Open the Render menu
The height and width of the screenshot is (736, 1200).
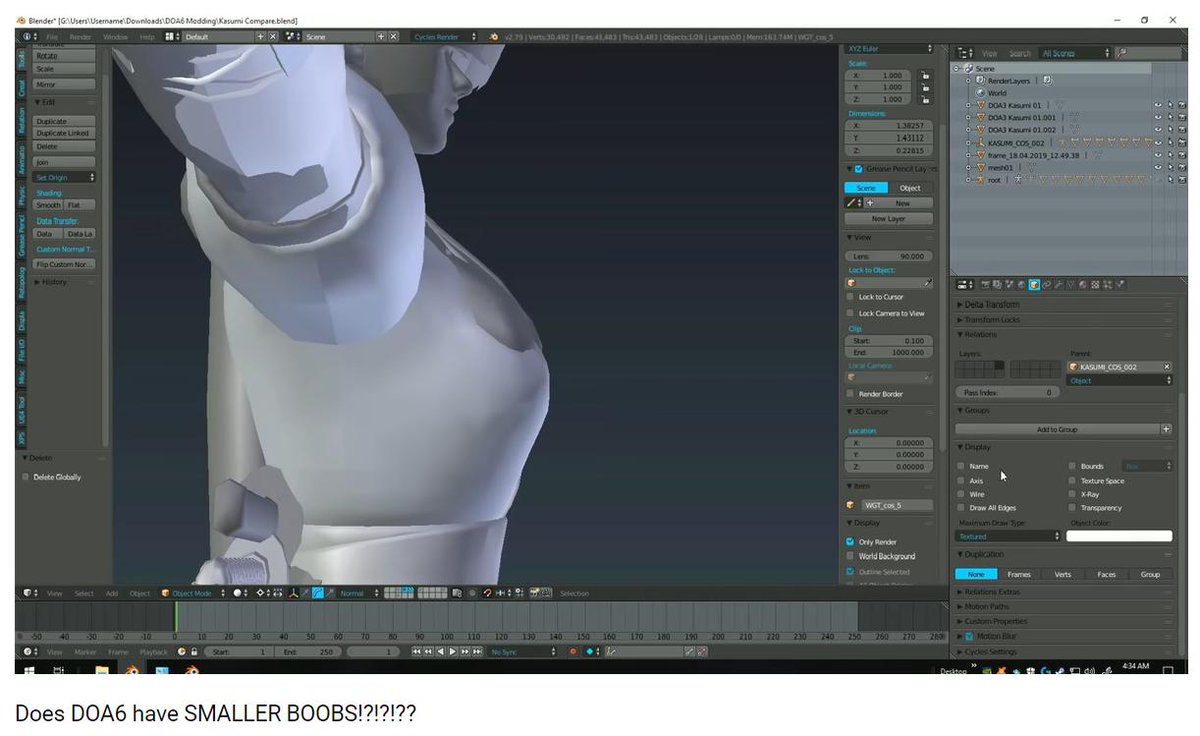[81, 36]
